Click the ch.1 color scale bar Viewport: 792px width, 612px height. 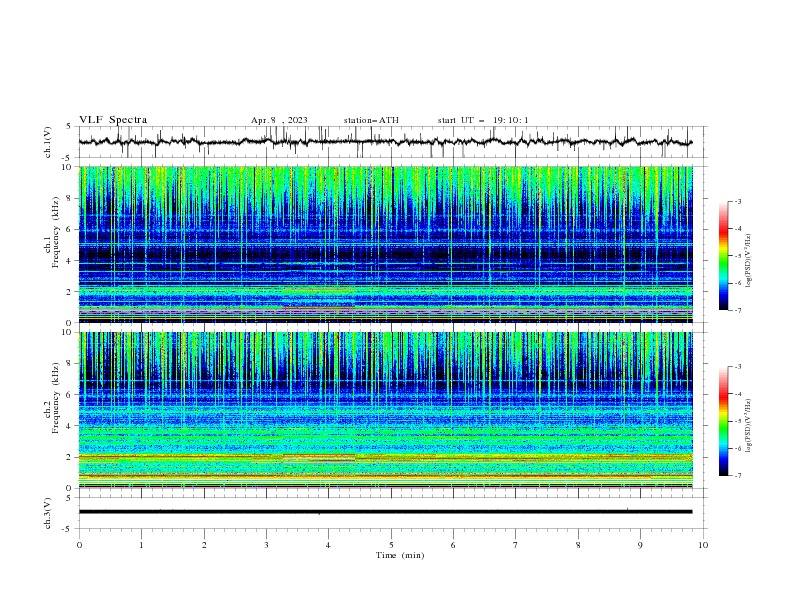pyautogui.click(x=723, y=256)
